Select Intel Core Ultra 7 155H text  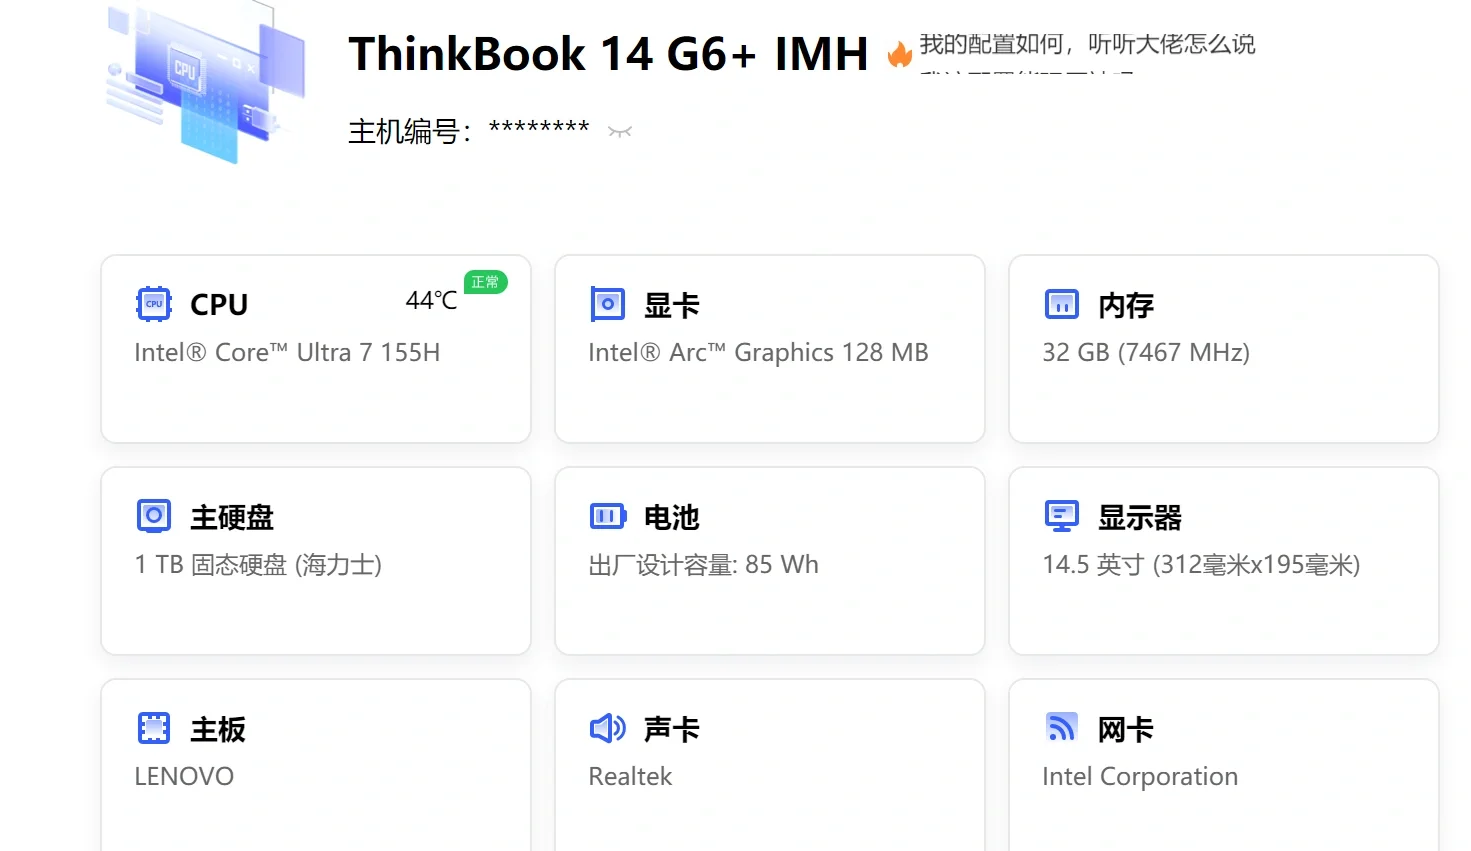click(287, 352)
